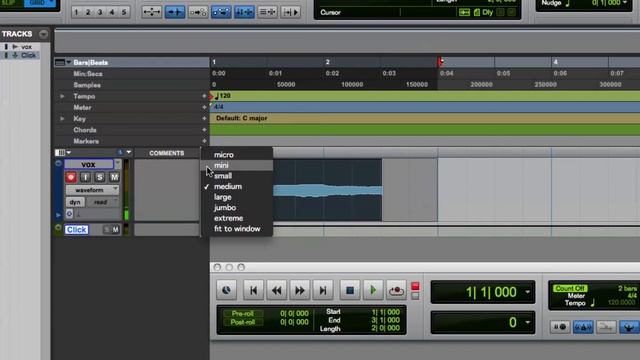Toggle Count Off in the transport

(570, 288)
